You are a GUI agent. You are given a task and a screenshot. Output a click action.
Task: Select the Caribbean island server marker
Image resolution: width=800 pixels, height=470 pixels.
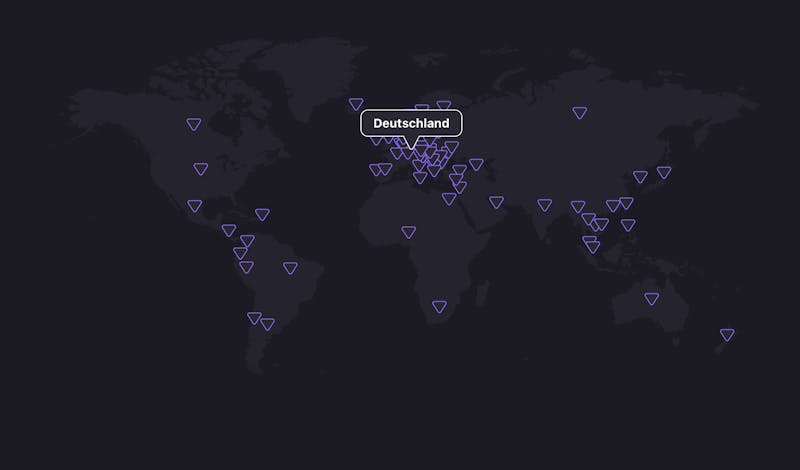pyautogui.click(x=262, y=214)
